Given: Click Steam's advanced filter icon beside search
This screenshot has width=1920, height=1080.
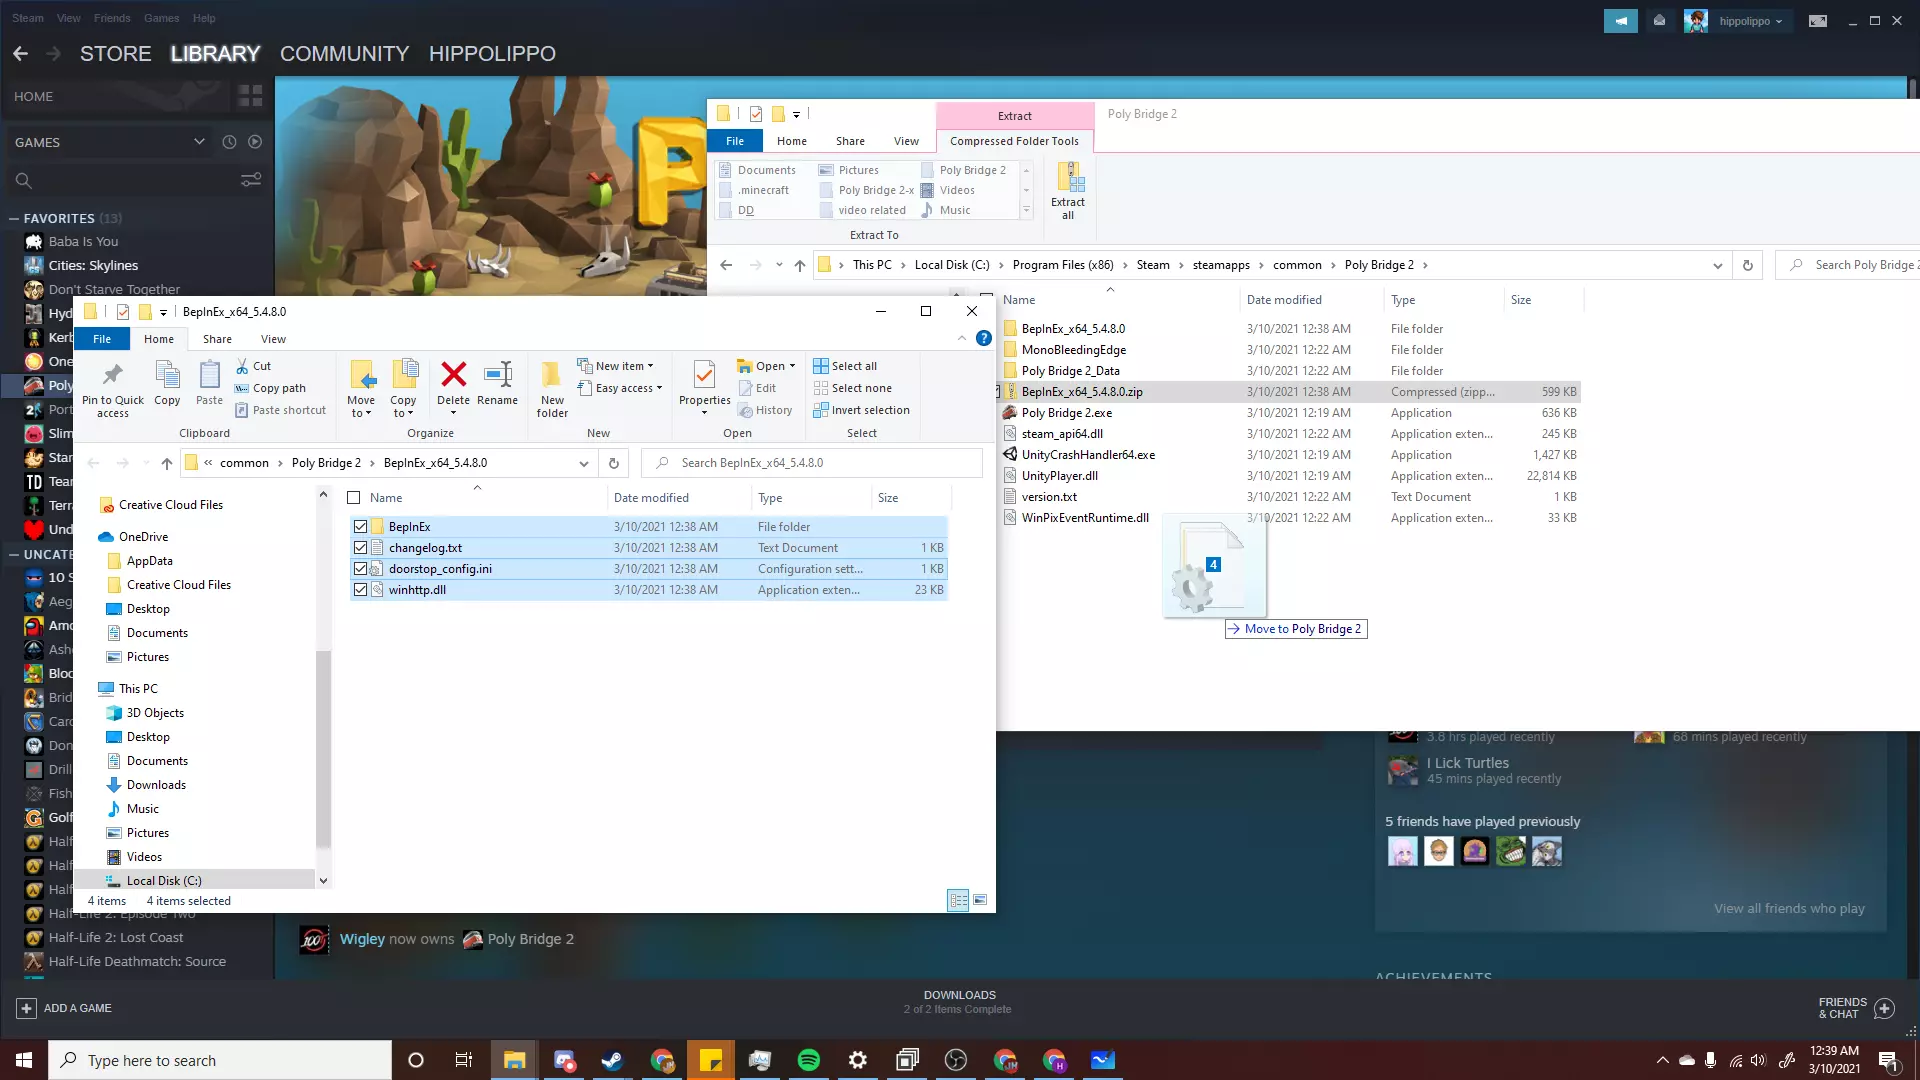Looking at the screenshot, I should pyautogui.click(x=251, y=180).
